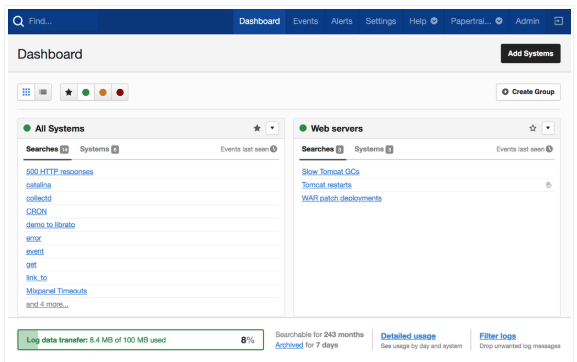Open the Settings nav tab
The width and height of the screenshot is (577, 362).
381,21
